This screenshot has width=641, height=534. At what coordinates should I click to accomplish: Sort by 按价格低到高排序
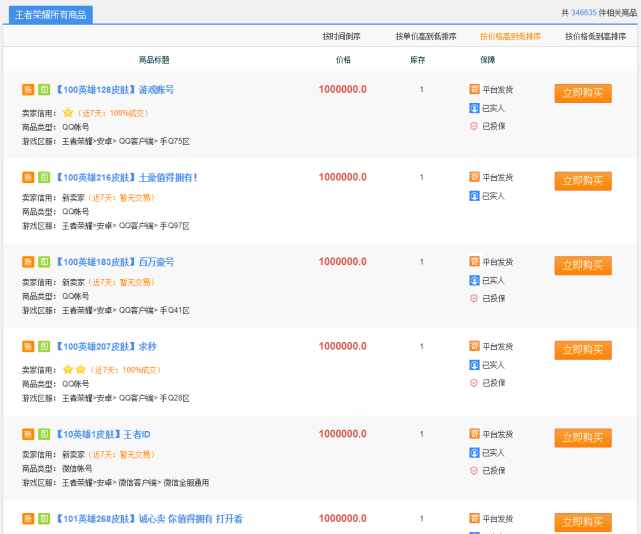point(596,36)
